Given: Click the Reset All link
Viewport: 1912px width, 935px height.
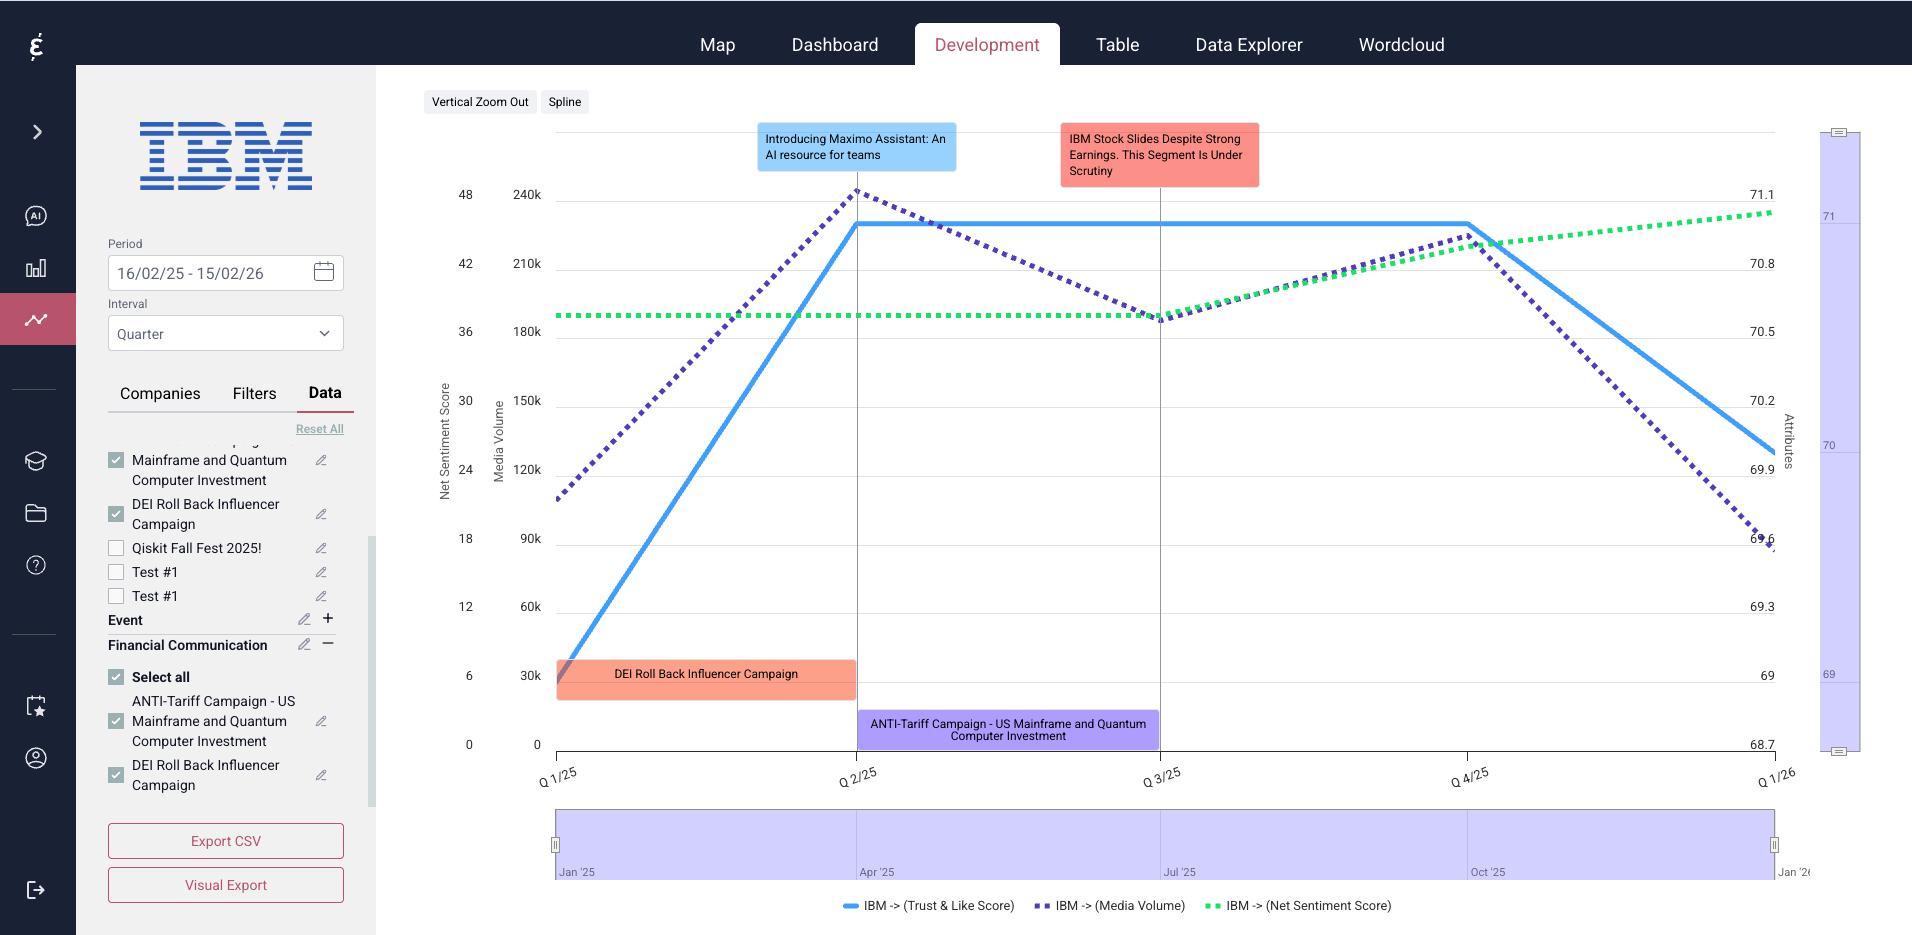Looking at the screenshot, I should pos(319,429).
